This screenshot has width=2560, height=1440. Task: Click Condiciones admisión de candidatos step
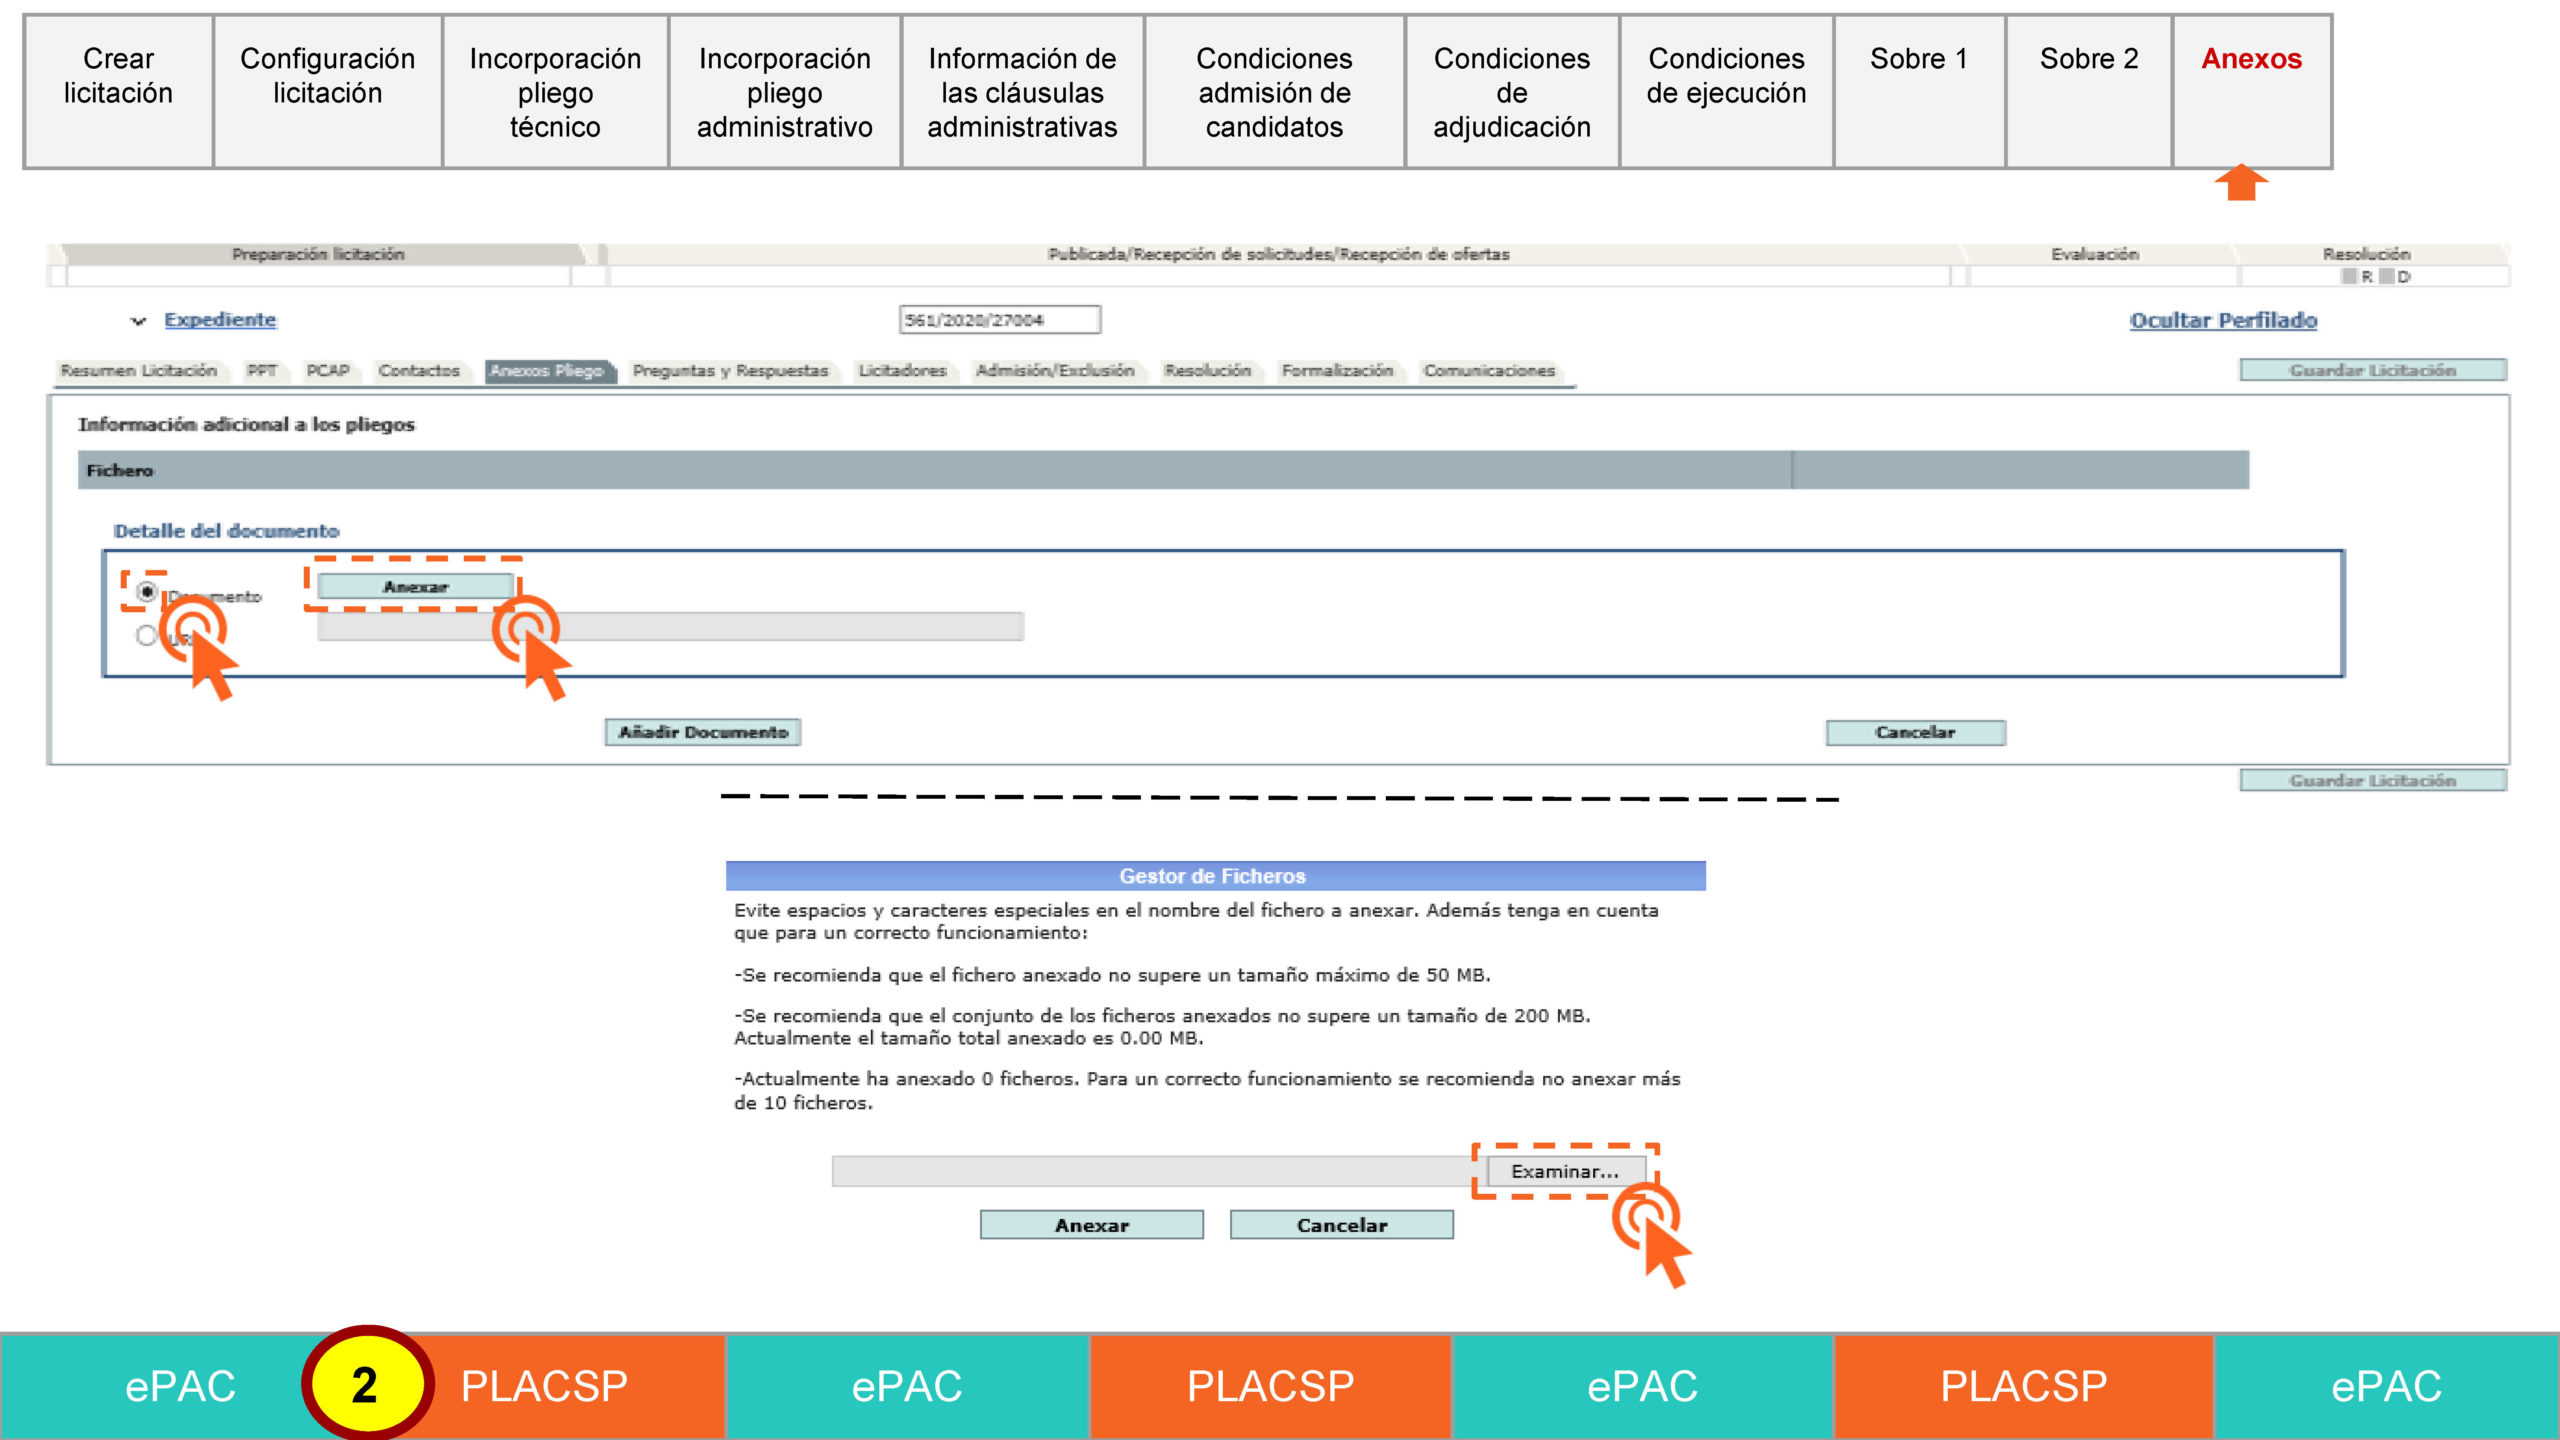1274,91
